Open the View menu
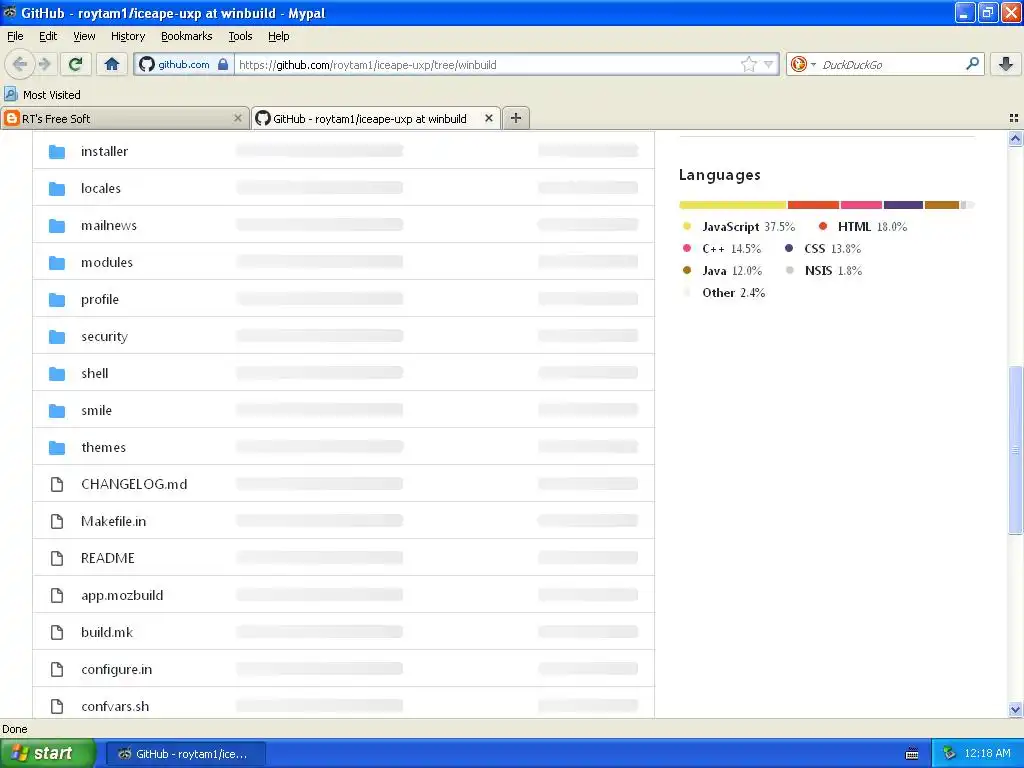This screenshot has height=768, width=1024. (84, 36)
